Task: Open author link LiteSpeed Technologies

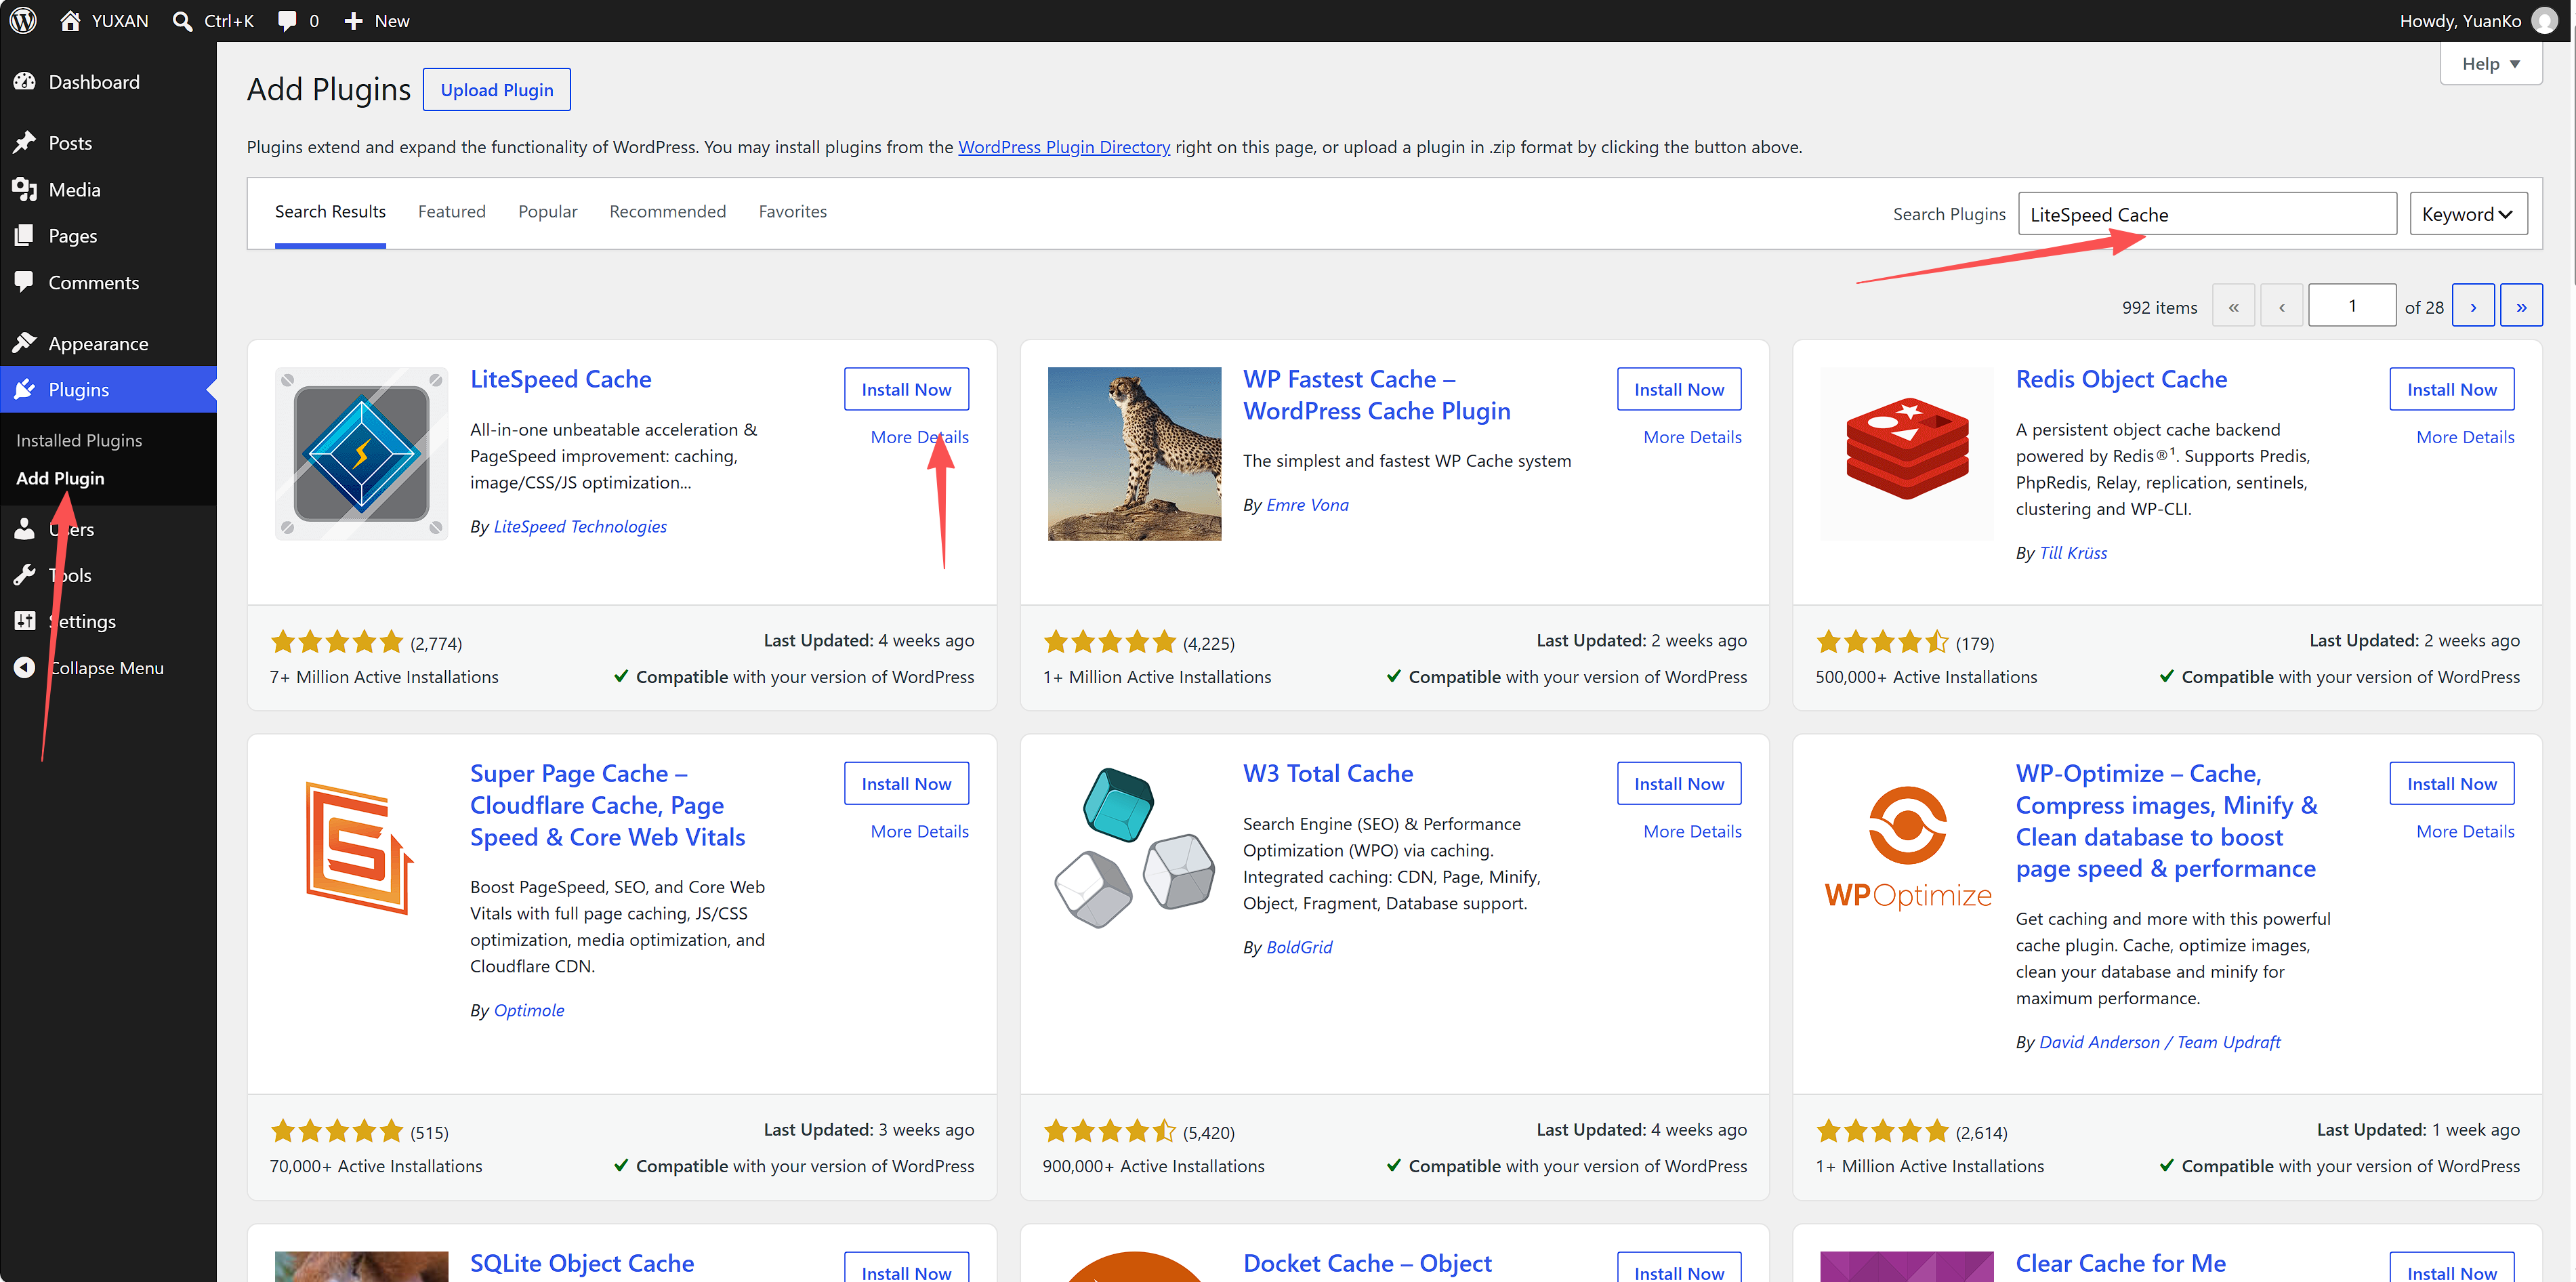Action: pos(580,526)
